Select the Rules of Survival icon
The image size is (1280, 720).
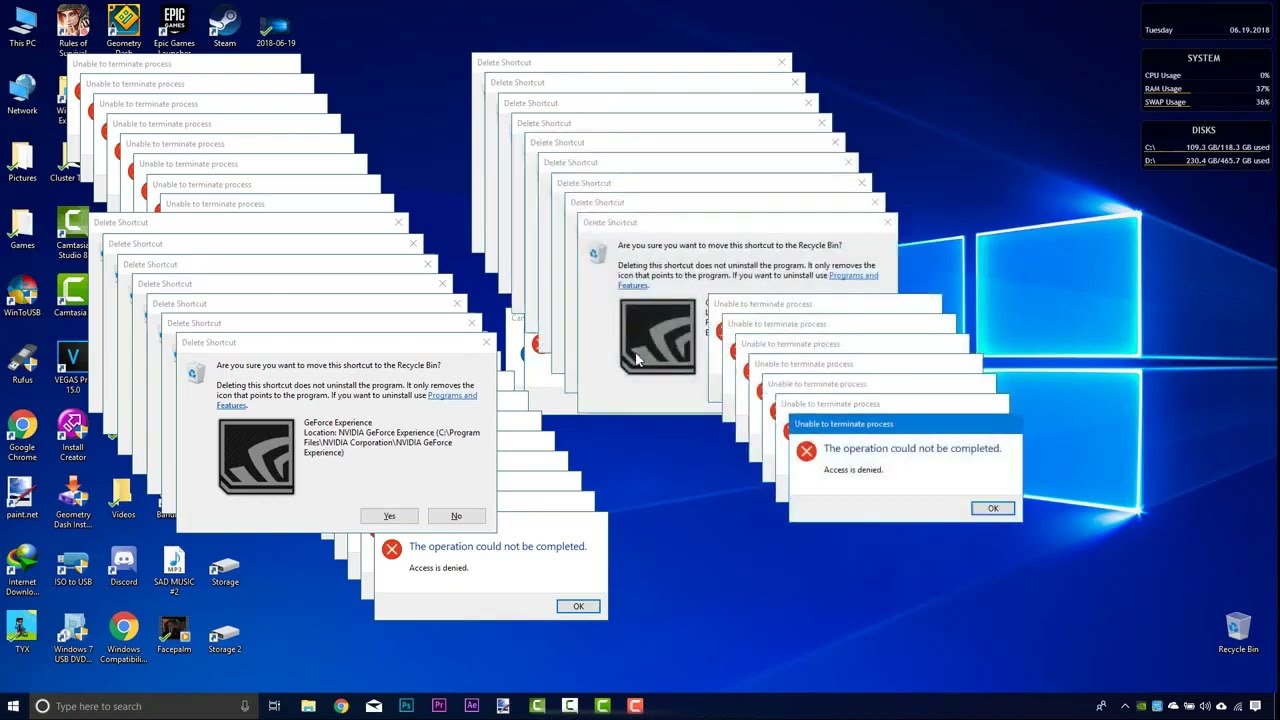pyautogui.click(x=73, y=29)
